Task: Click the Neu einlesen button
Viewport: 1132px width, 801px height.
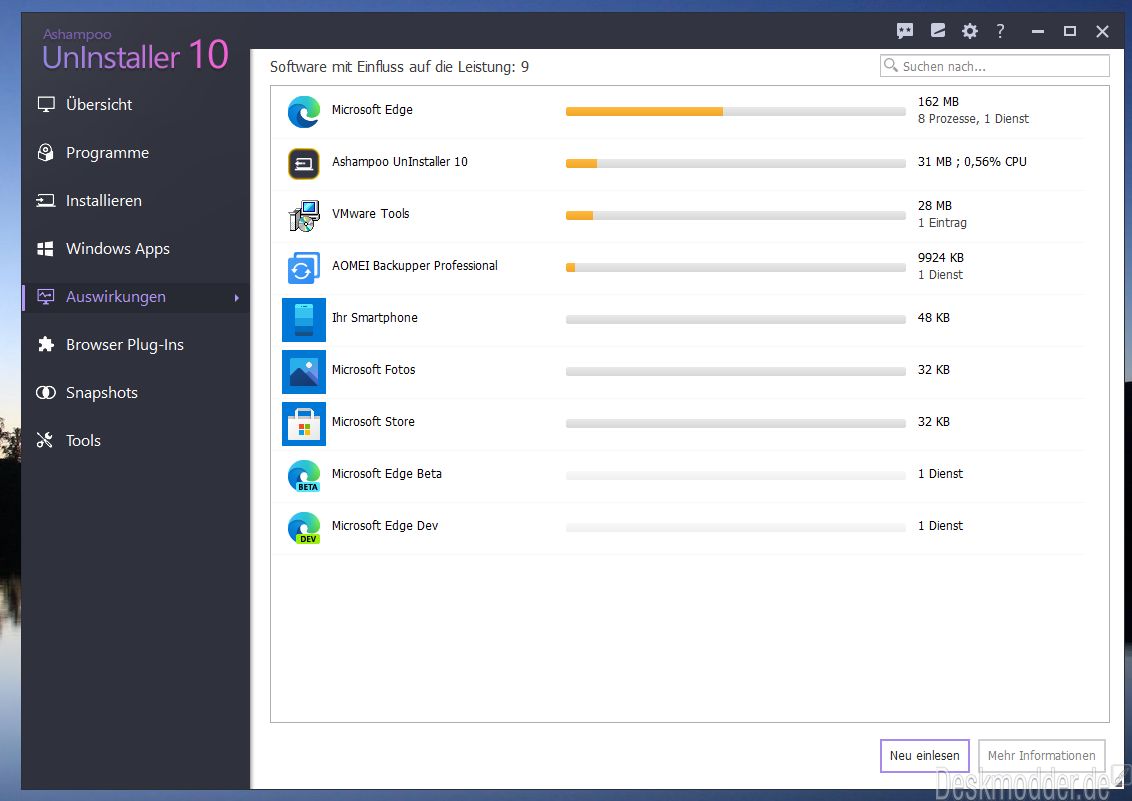Action: pos(924,756)
